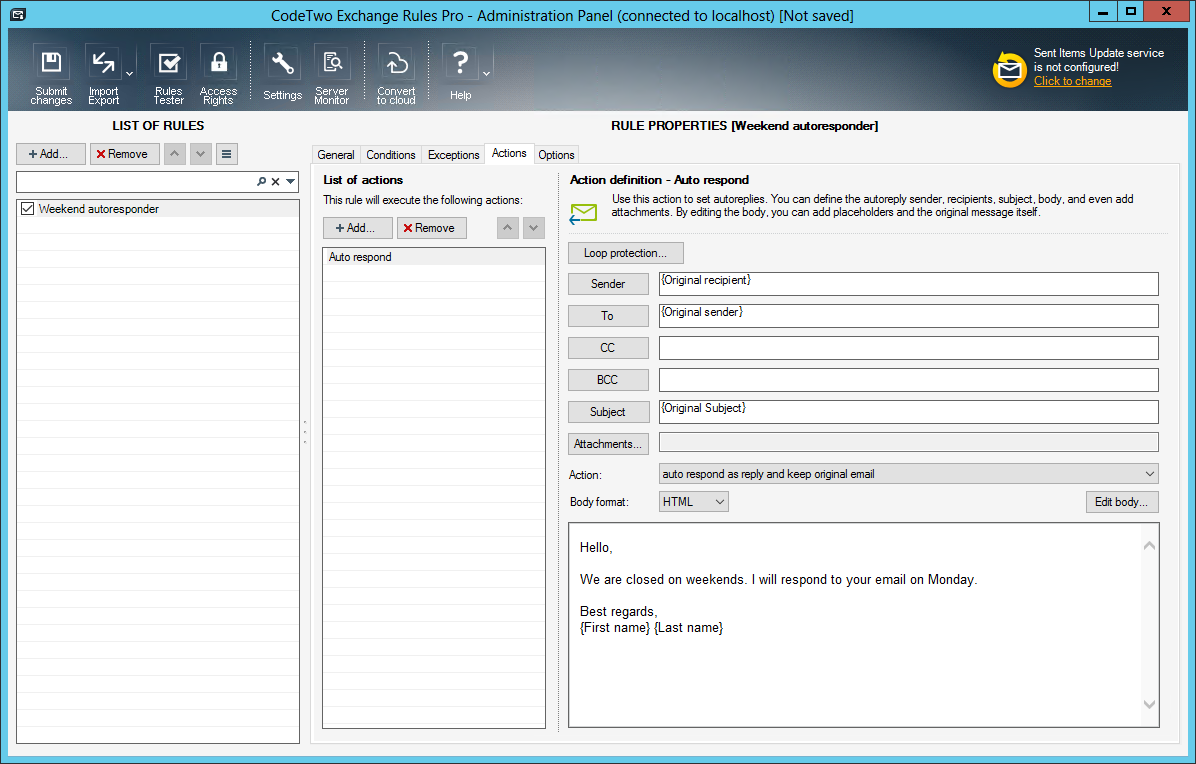The height and width of the screenshot is (764, 1196).
Task: Remove the selected action from the list of actions
Action: point(432,228)
